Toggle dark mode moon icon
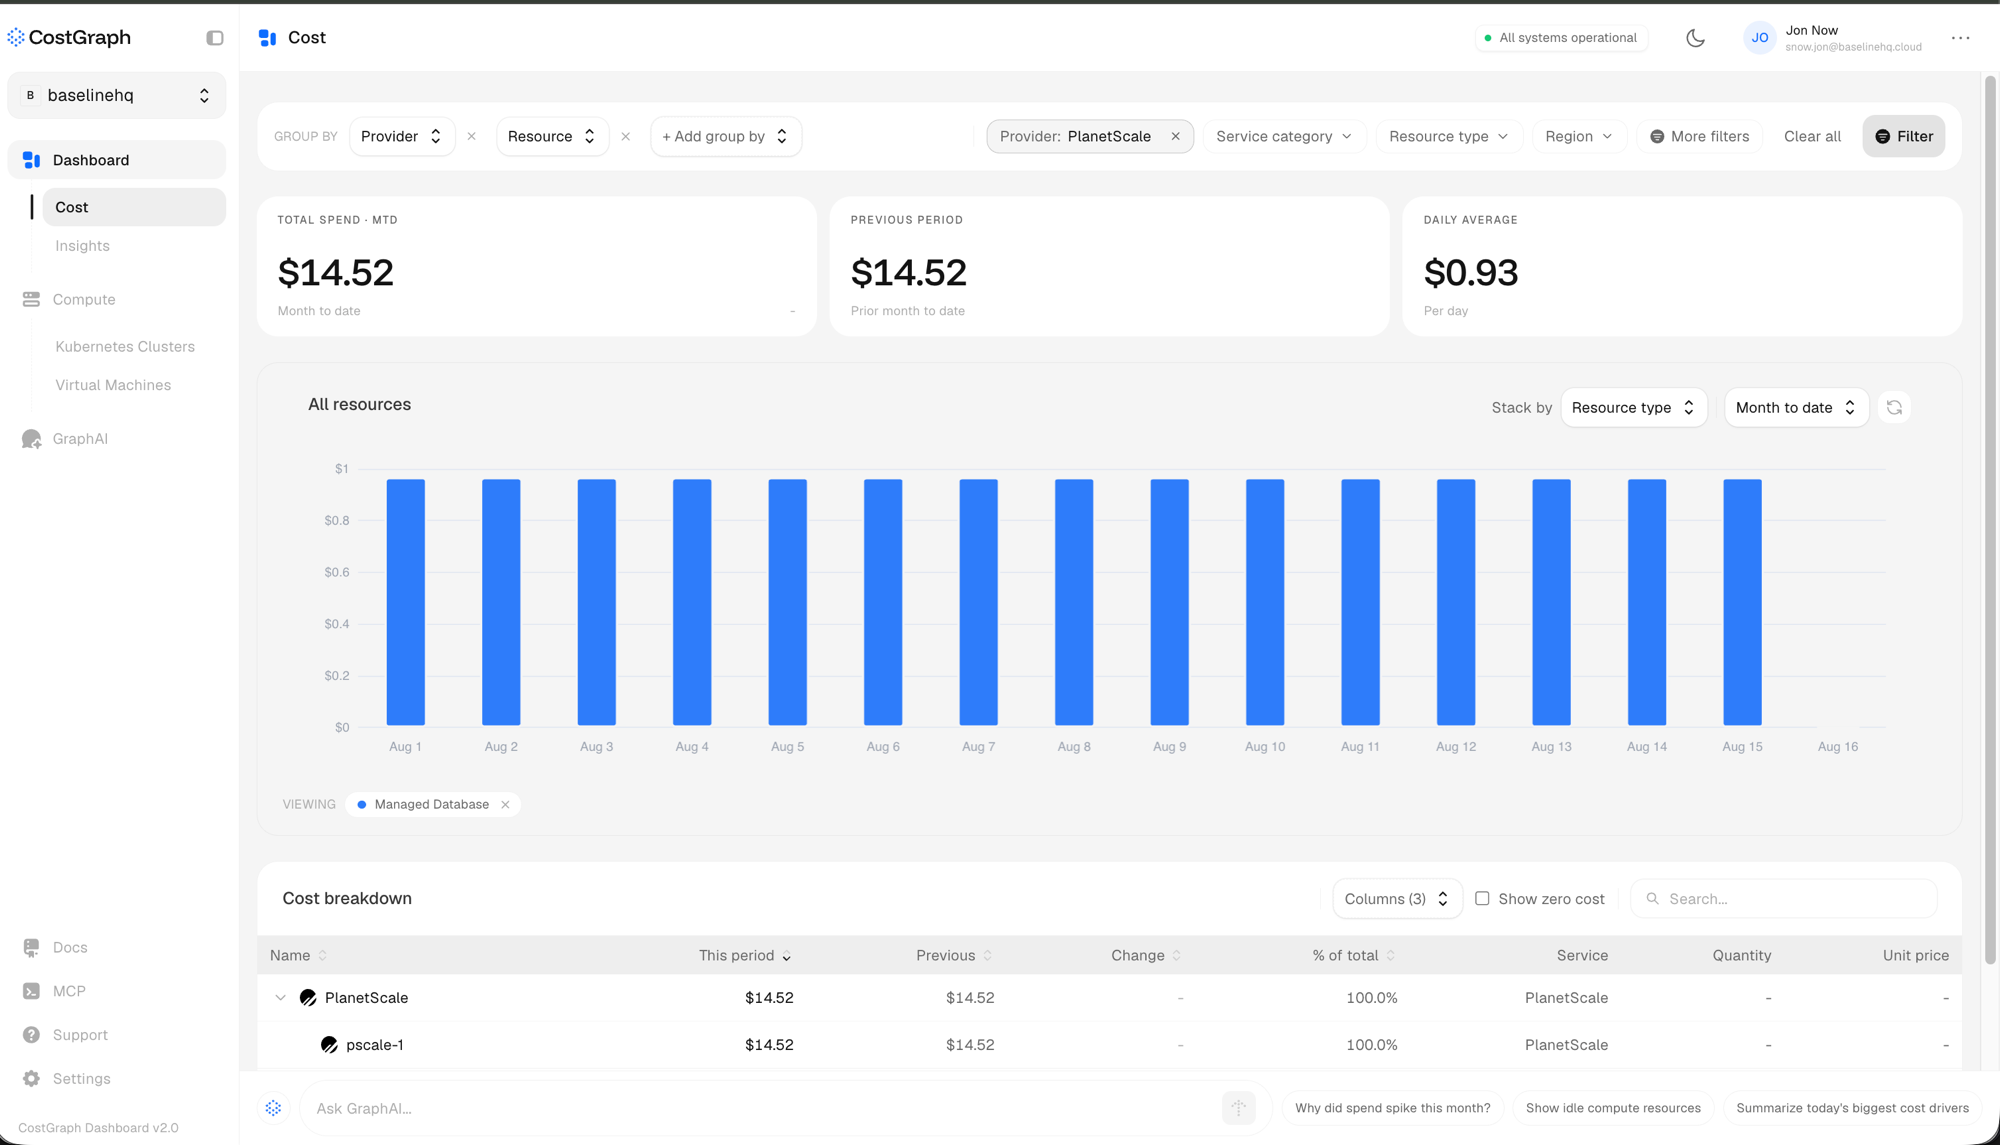This screenshot has height=1145, width=2000. (x=1695, y=38)
